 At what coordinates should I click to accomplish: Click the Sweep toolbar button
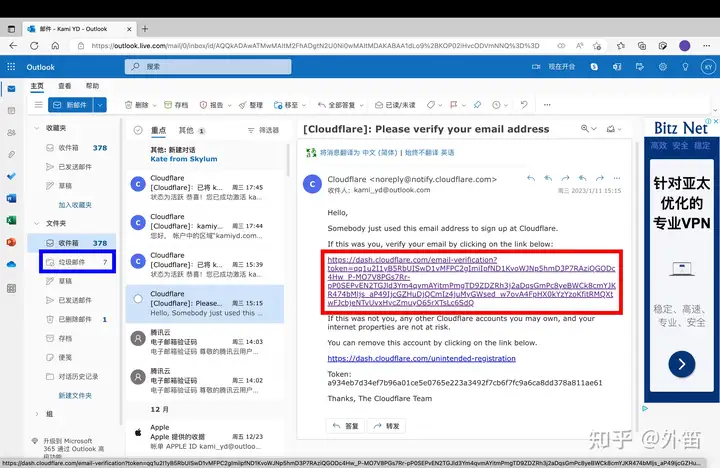click(x=251, y=105)
